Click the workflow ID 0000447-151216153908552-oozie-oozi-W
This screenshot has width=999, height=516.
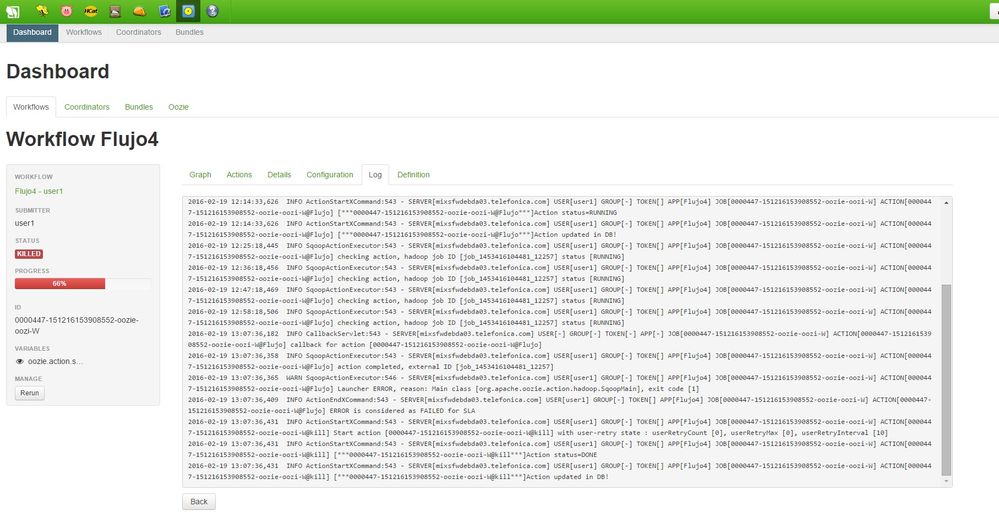76,326
